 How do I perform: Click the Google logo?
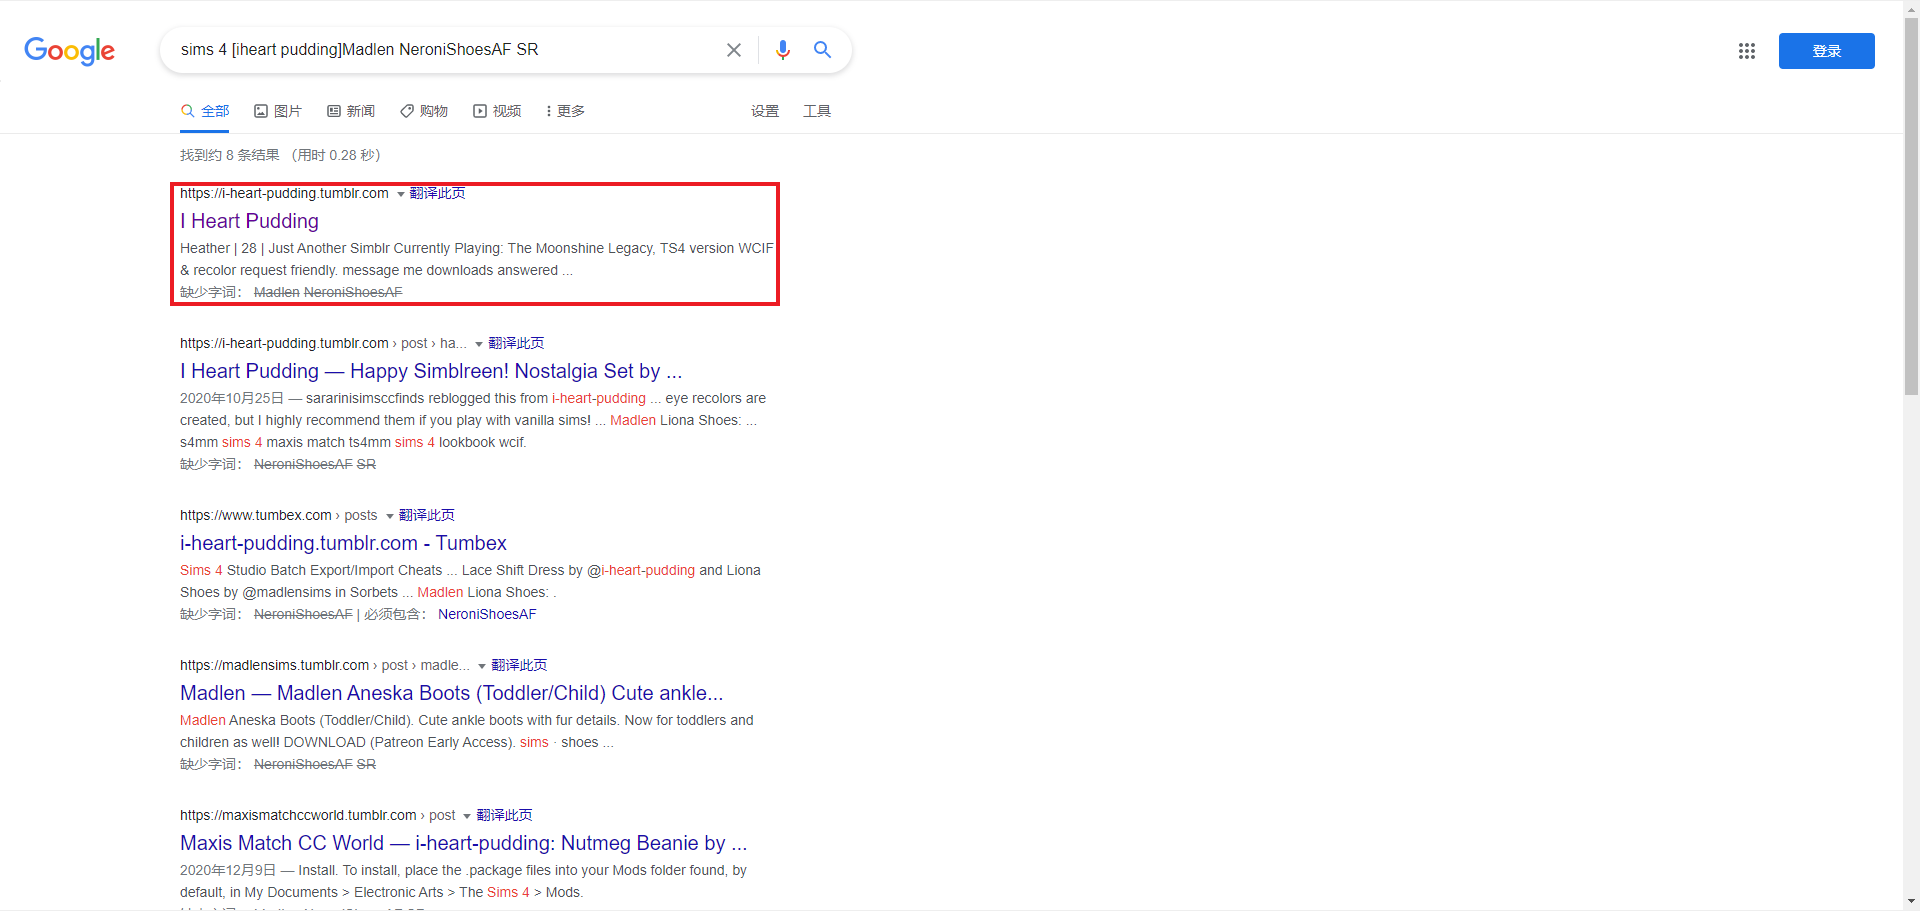tap(69, 51)
